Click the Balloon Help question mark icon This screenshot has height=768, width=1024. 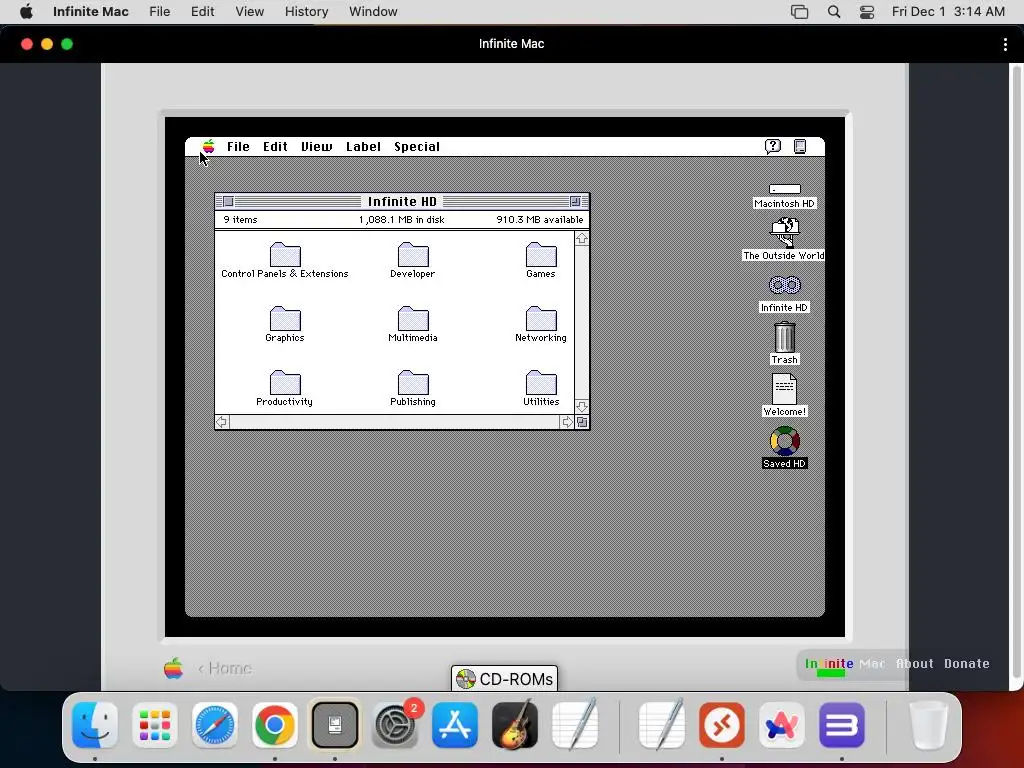pos(773,146)
